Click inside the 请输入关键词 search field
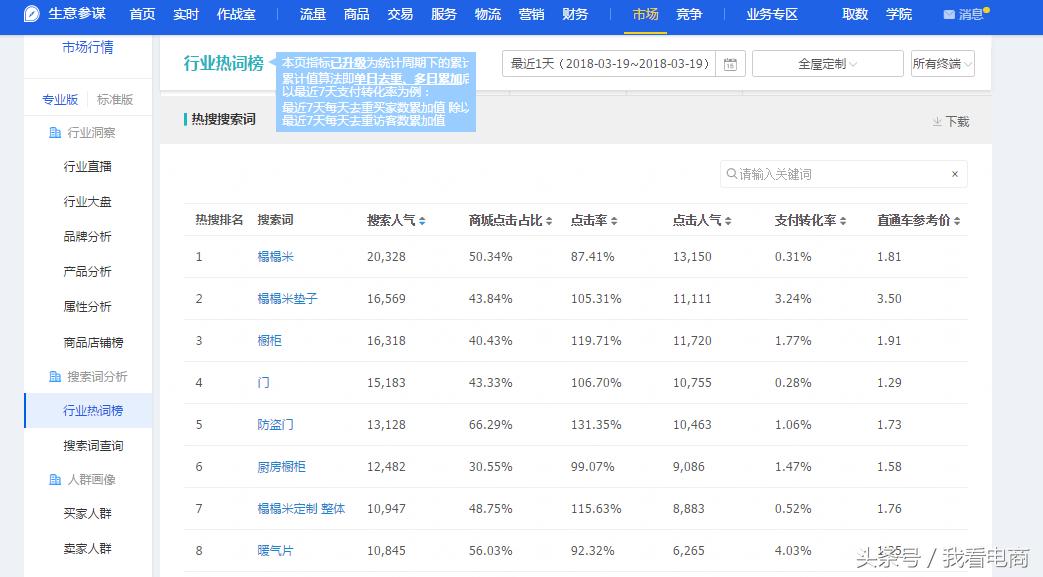 tap(840, 174)
